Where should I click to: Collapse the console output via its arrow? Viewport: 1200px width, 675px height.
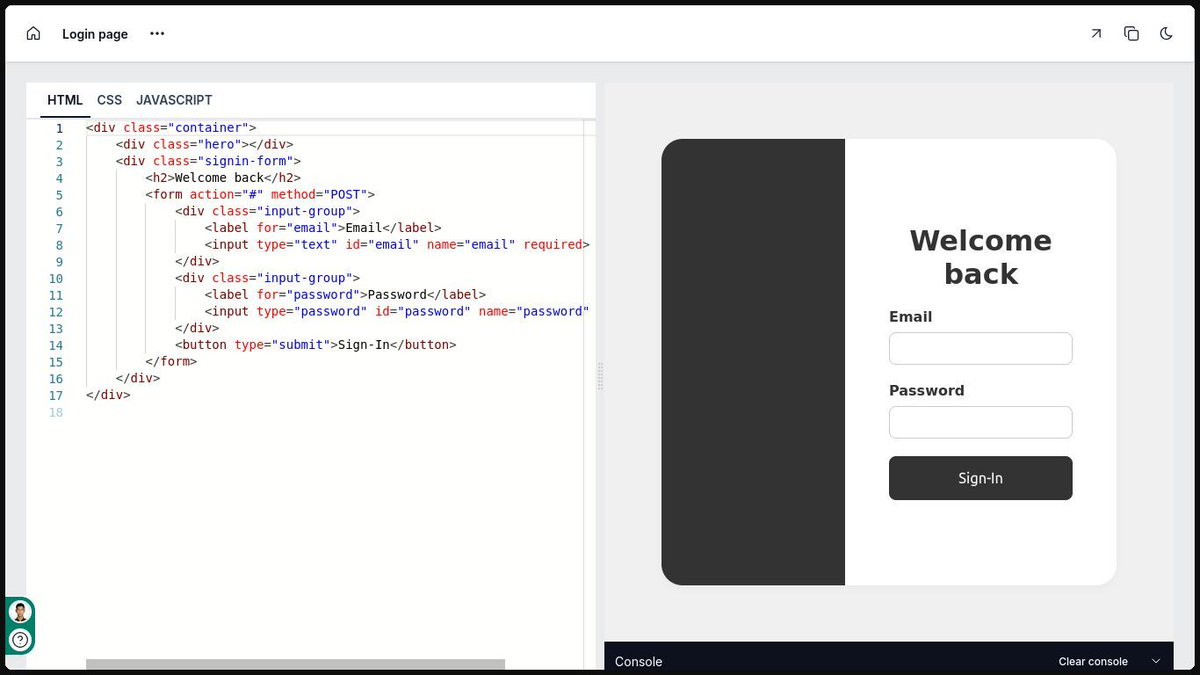tap(1155, 661)
